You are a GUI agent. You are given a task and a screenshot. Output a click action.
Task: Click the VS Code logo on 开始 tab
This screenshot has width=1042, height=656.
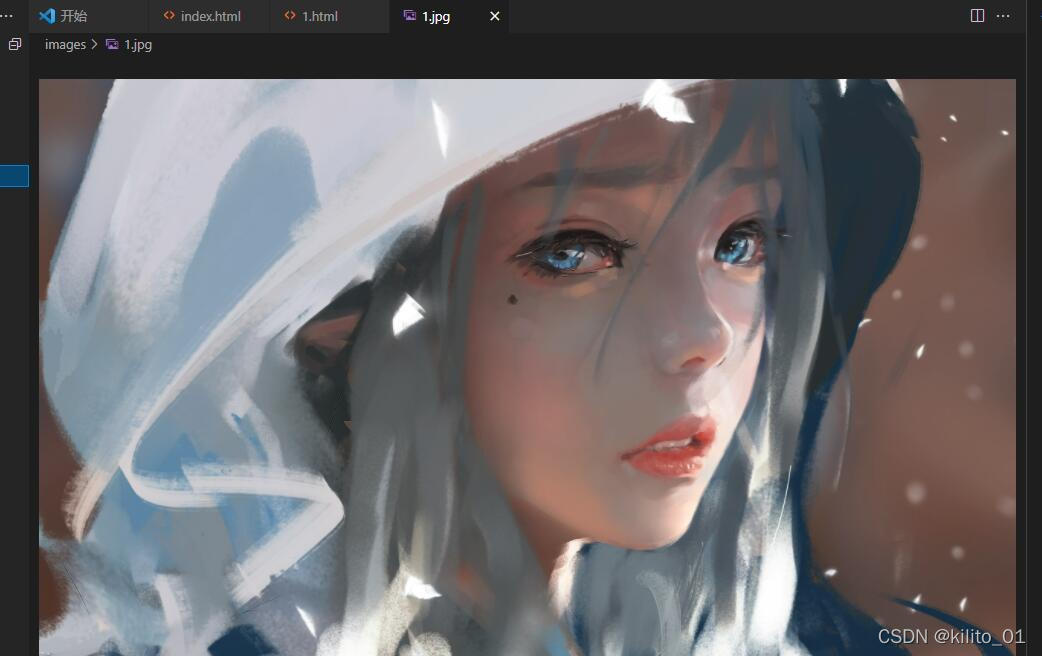tap(47, 16)
